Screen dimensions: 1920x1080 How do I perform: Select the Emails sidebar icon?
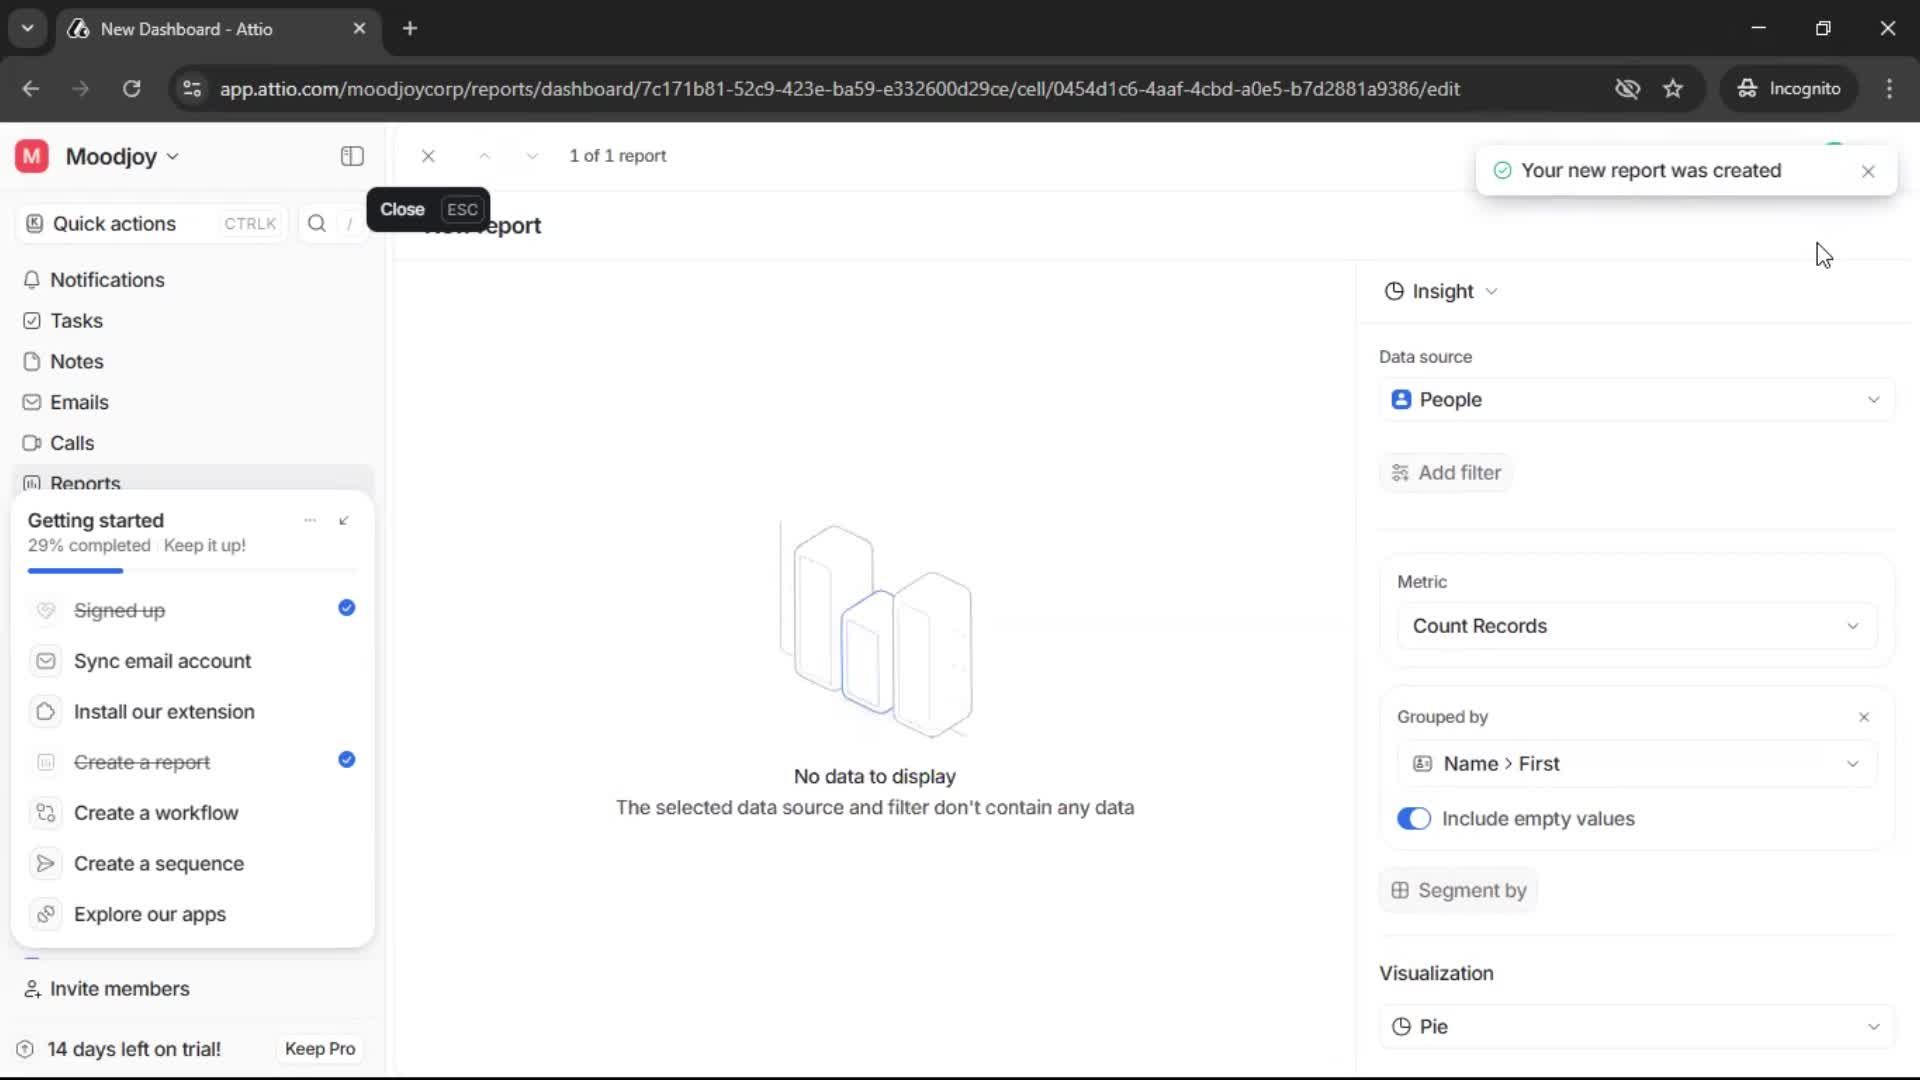(x=32, y=402)
